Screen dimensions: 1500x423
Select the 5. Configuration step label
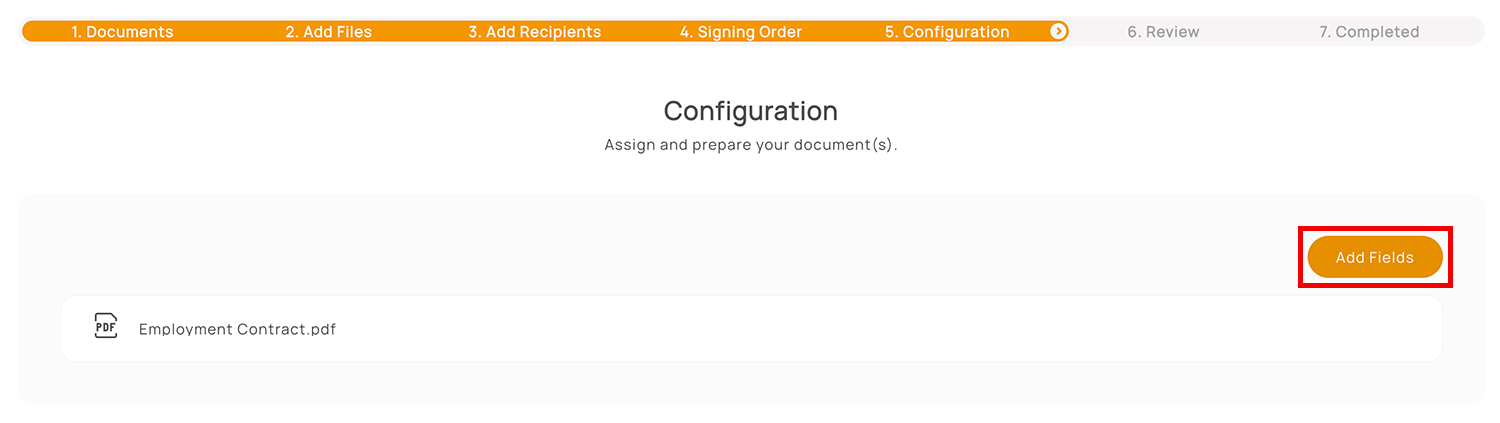point(946,32)
